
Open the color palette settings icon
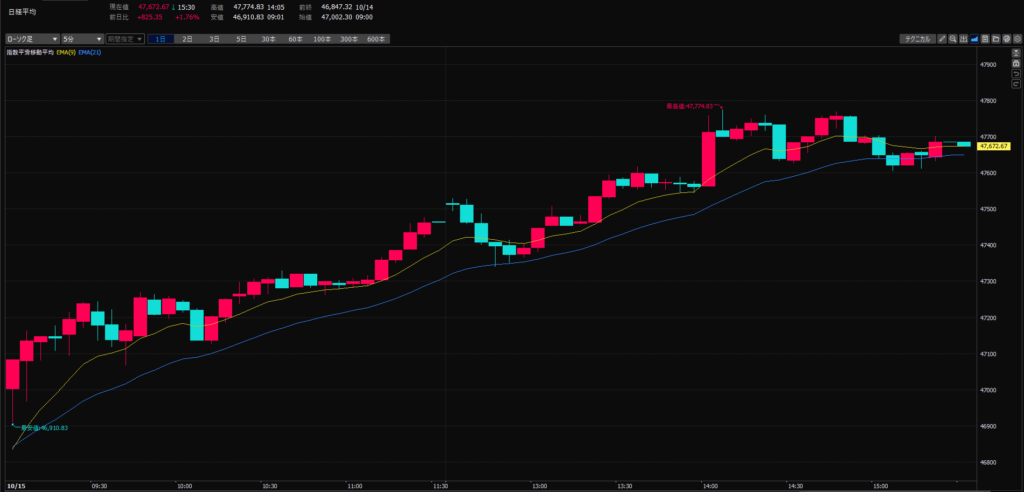click(x=1006, y=39)
